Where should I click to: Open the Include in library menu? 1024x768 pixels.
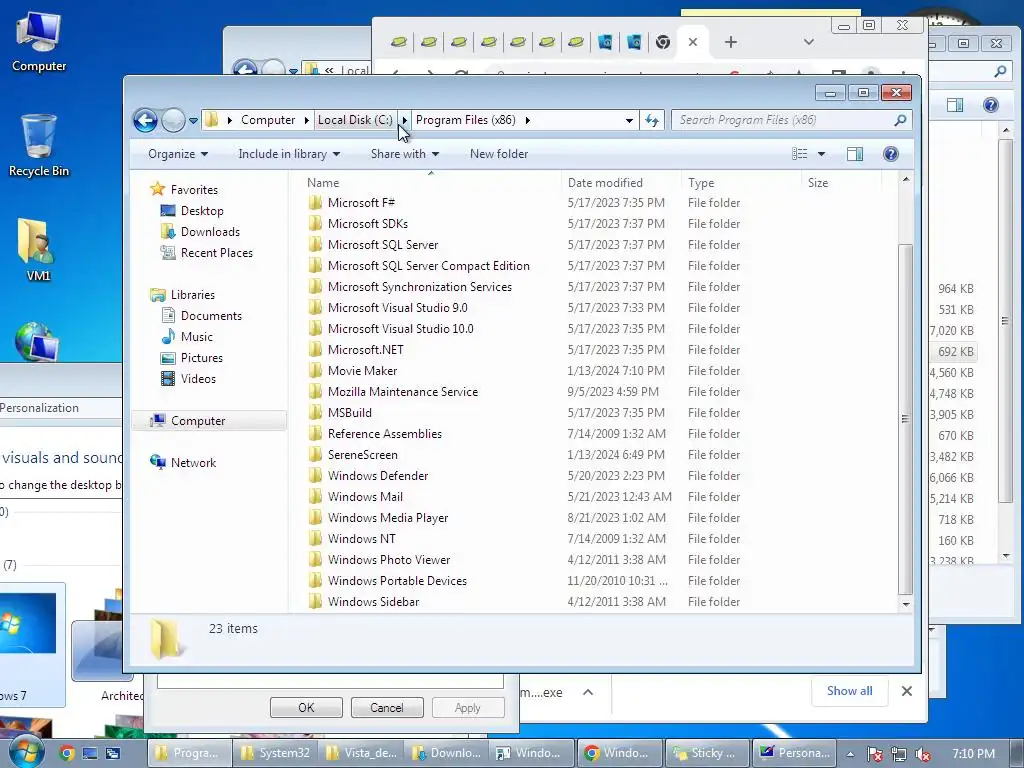pos(289,154)
